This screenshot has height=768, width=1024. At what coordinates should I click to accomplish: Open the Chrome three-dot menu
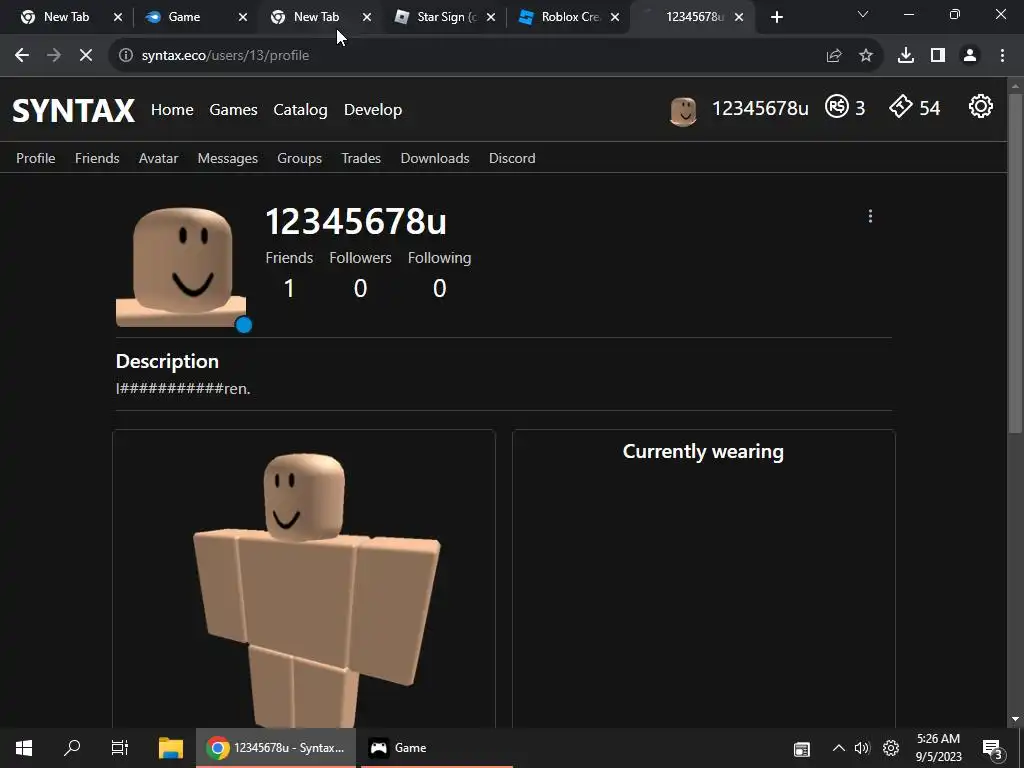pyautogui.click(x=1002, y=56)
